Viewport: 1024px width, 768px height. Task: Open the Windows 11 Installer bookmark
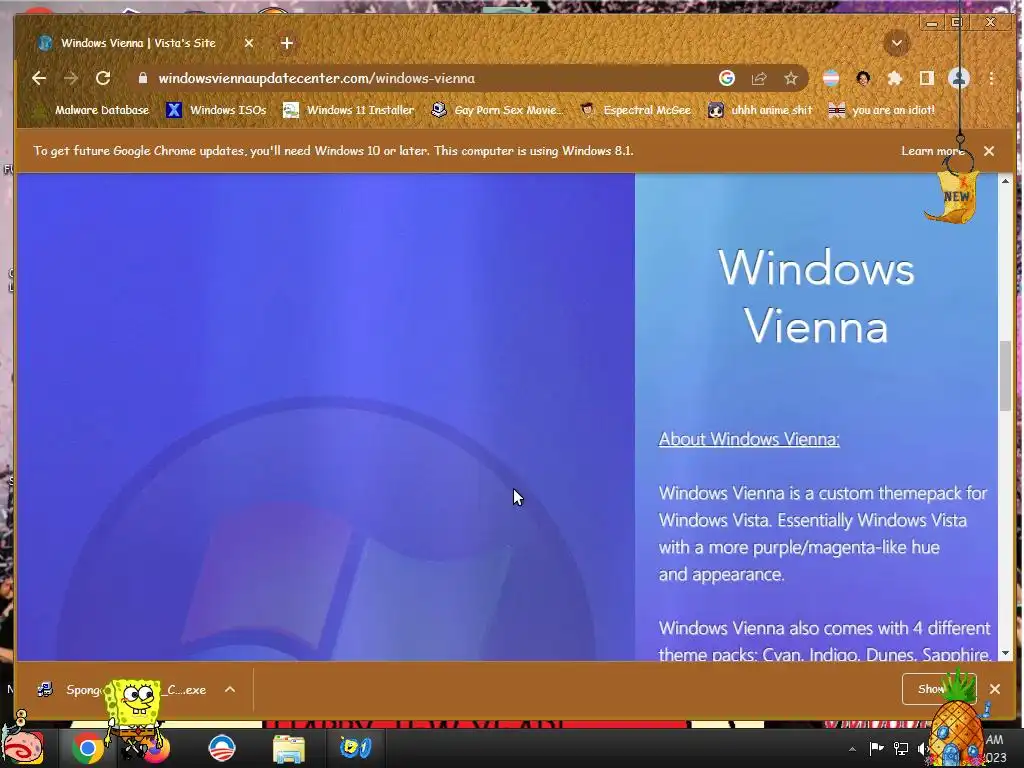(348, 110)
